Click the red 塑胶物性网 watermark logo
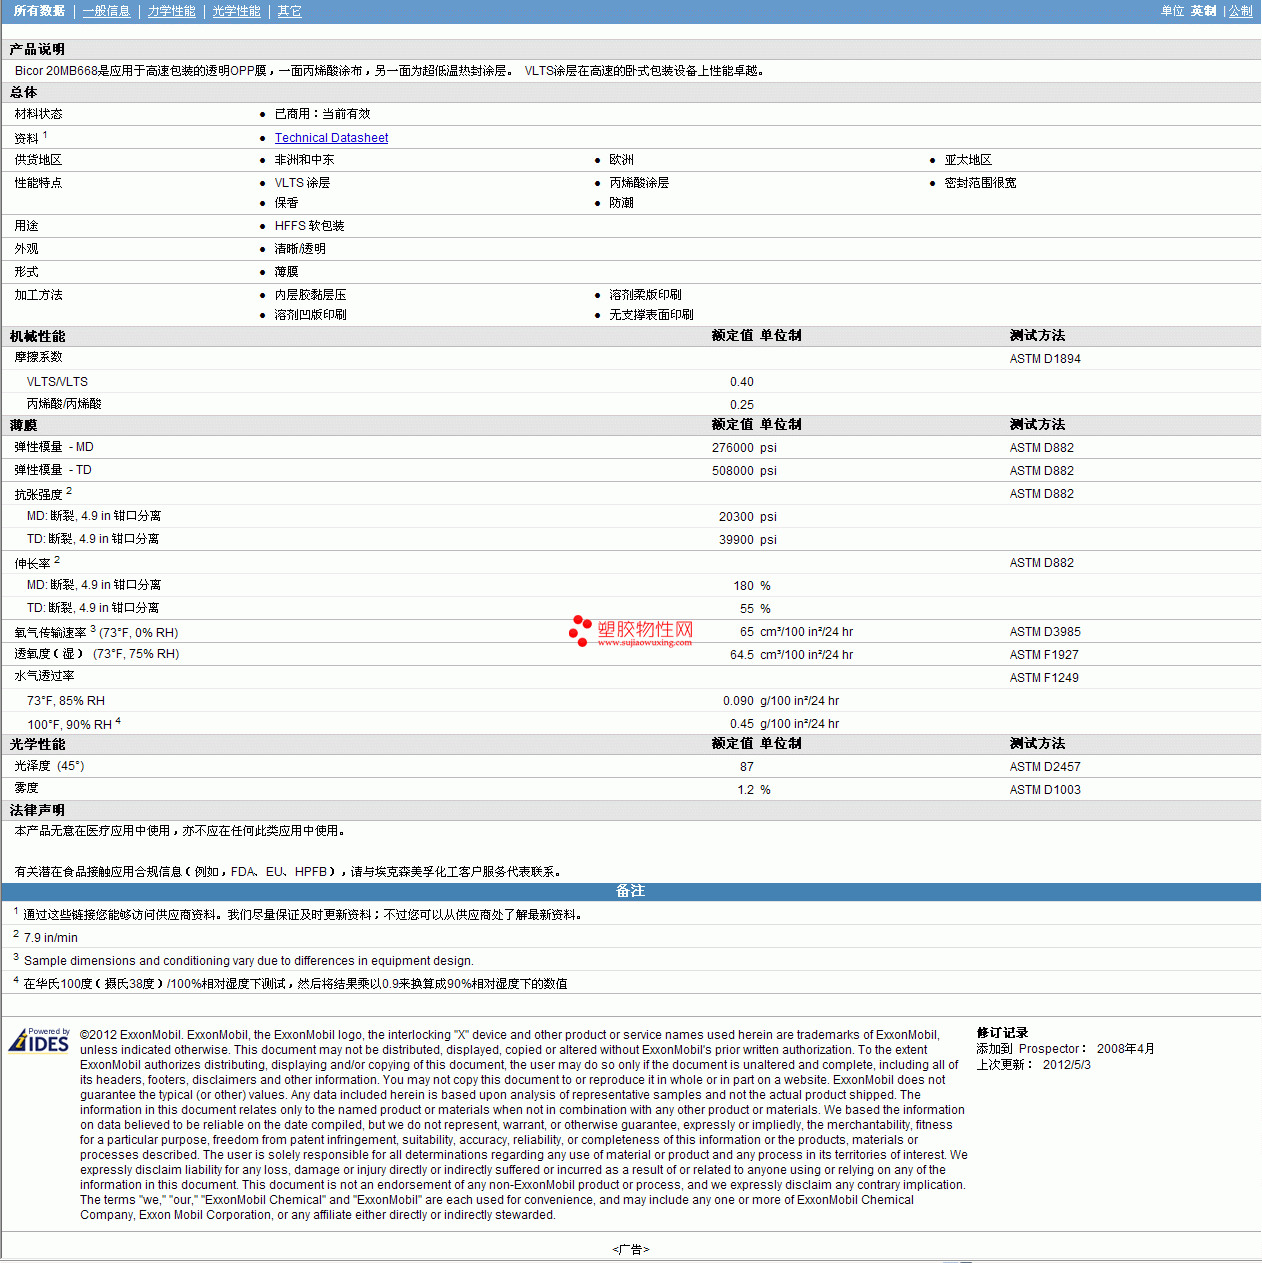Image resolution: width=1262 pixels, height=1263 pixels. click(x=631, y=631)
